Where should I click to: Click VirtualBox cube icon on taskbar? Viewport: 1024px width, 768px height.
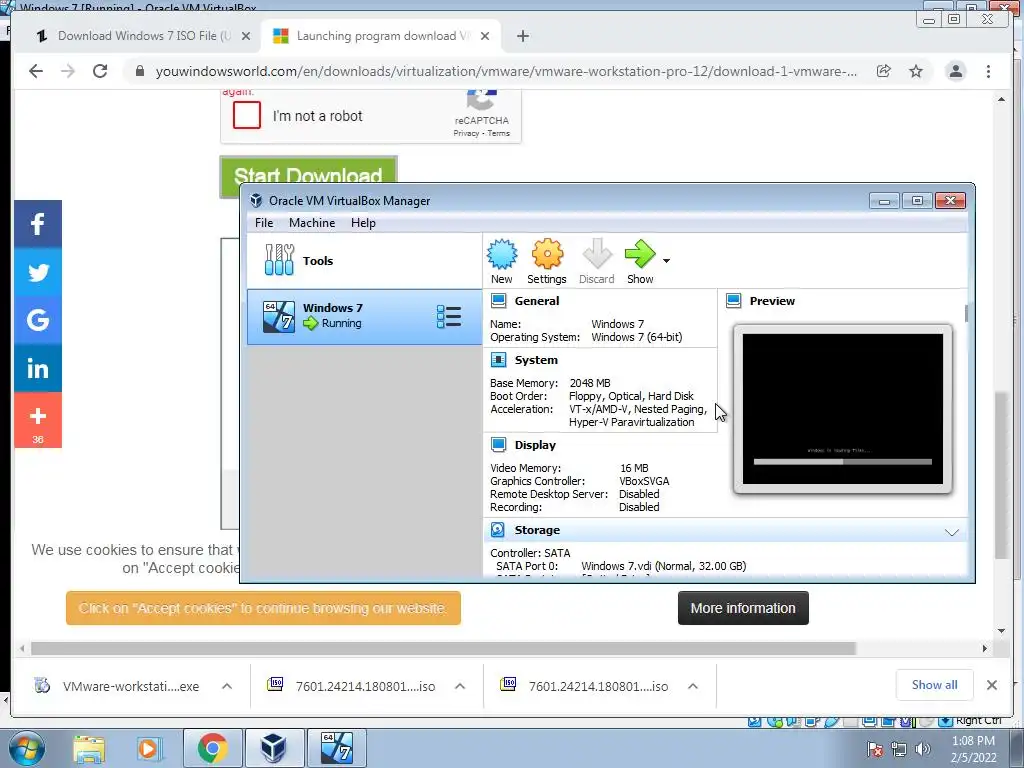pos(274,748)
